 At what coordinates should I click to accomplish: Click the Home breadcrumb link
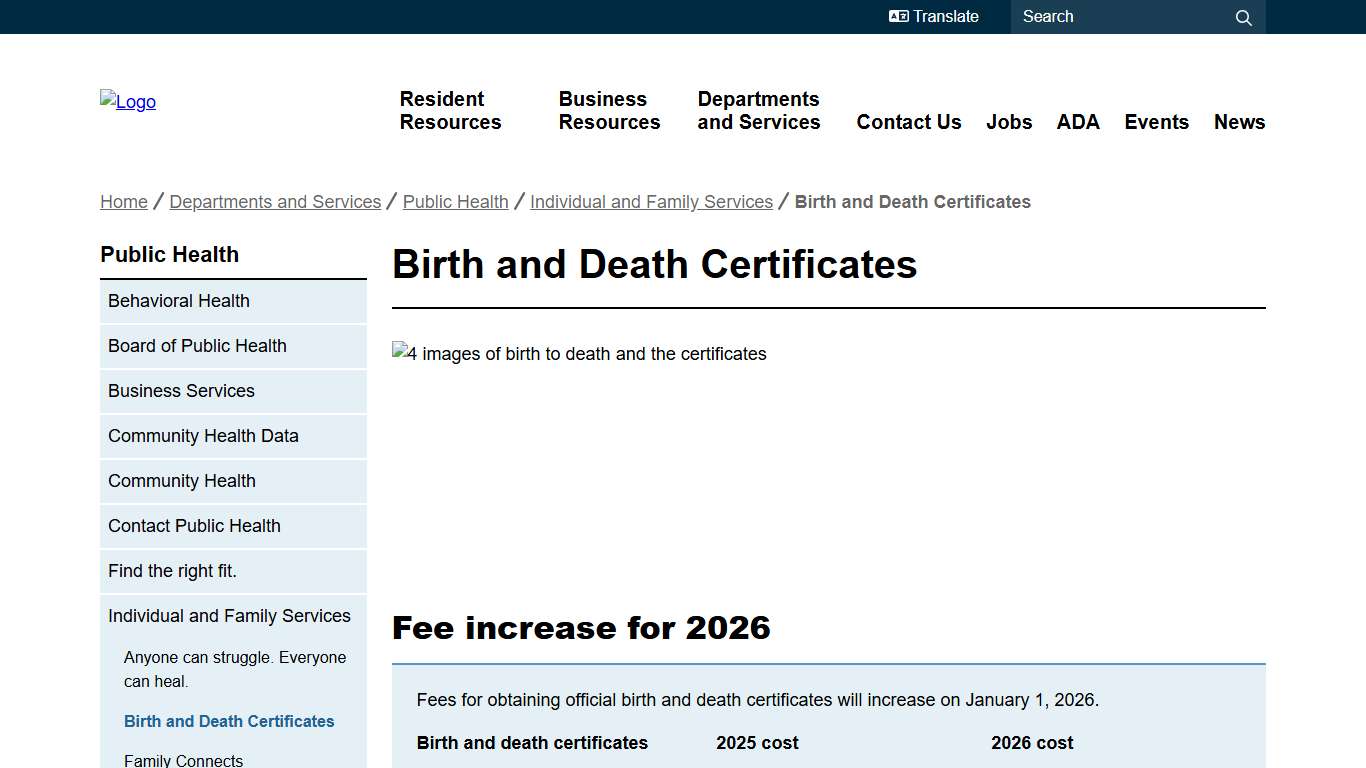(123, 201)
